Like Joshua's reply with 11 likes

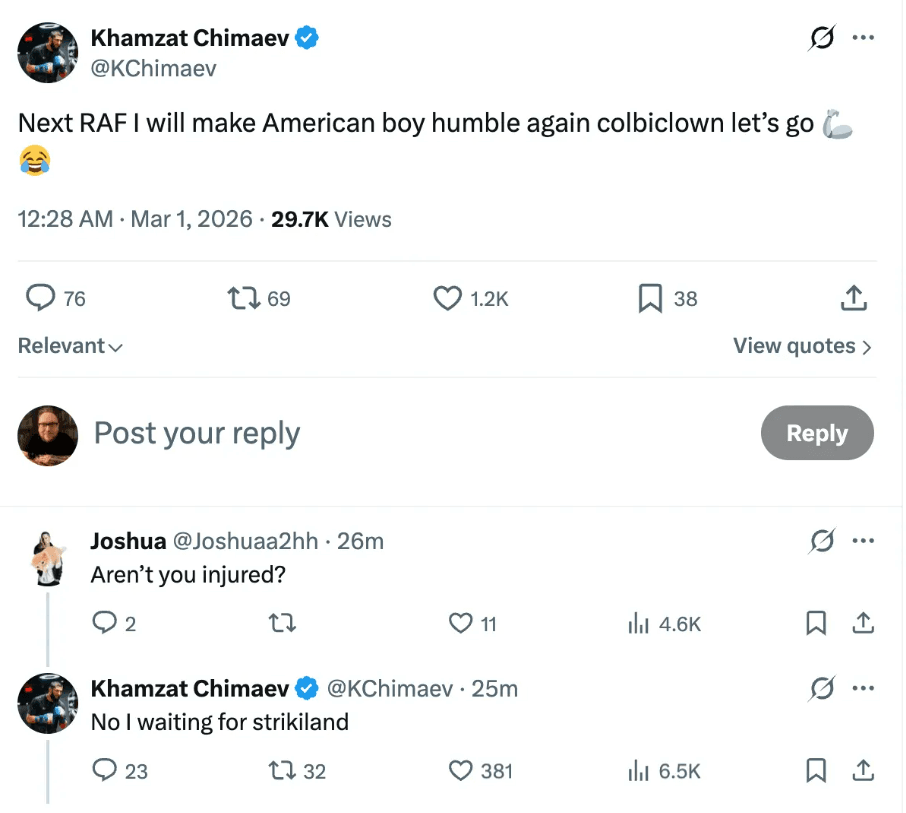pyautogui.click(x=460, y=624)
